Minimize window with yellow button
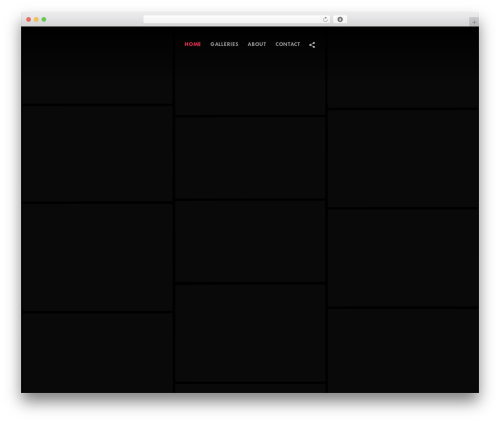 click(36, 19)
